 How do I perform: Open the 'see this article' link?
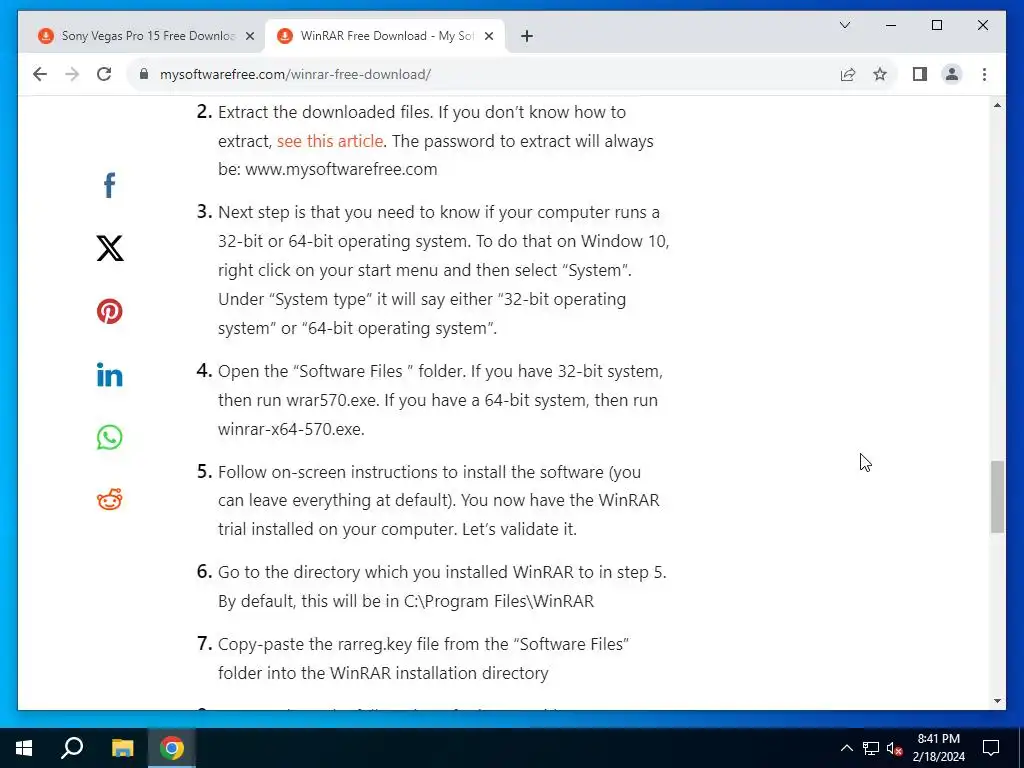pyautogui.click(x=330, y=141)
